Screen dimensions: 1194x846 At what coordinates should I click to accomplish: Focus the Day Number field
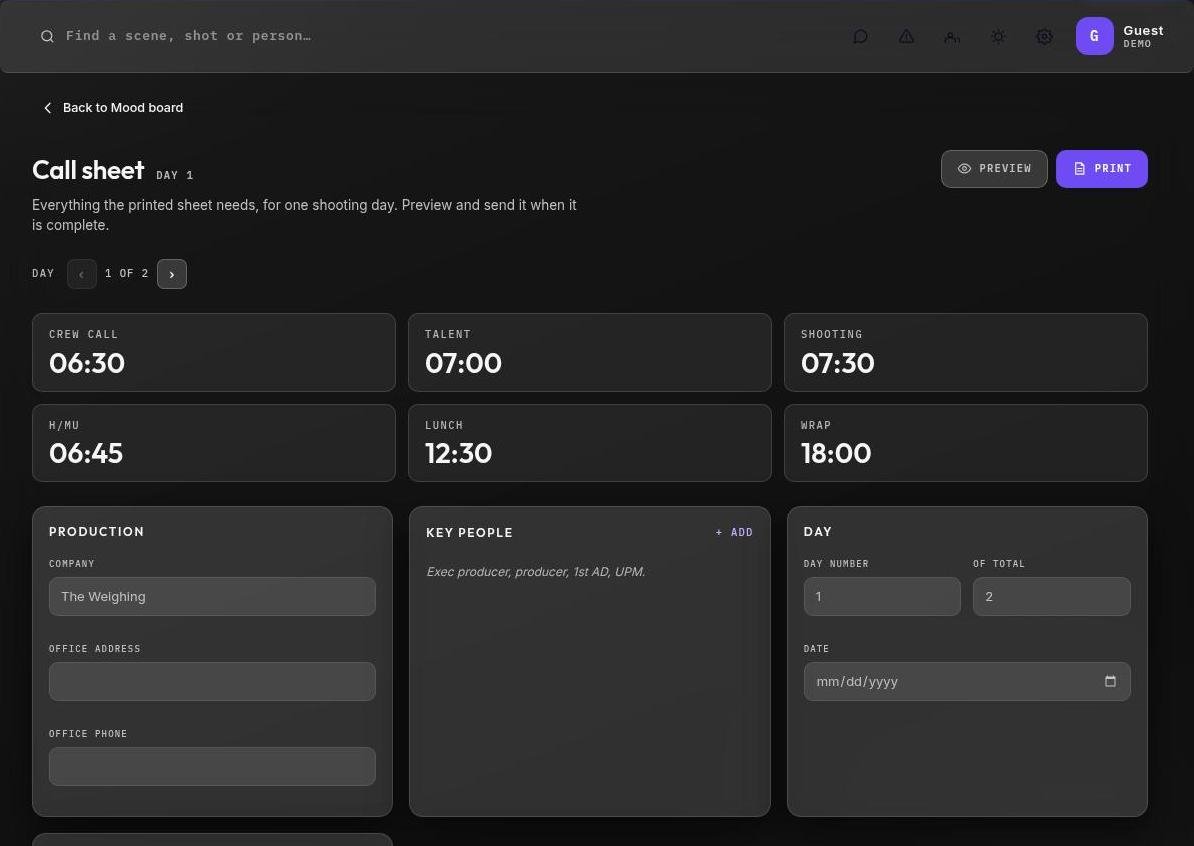tap(882, 596)
